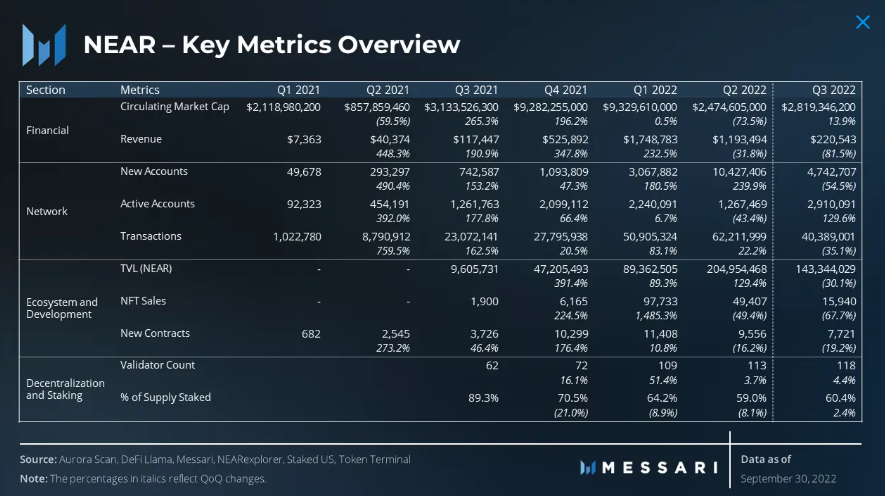Click the 9,605,731 TVL value

(474, 269)
